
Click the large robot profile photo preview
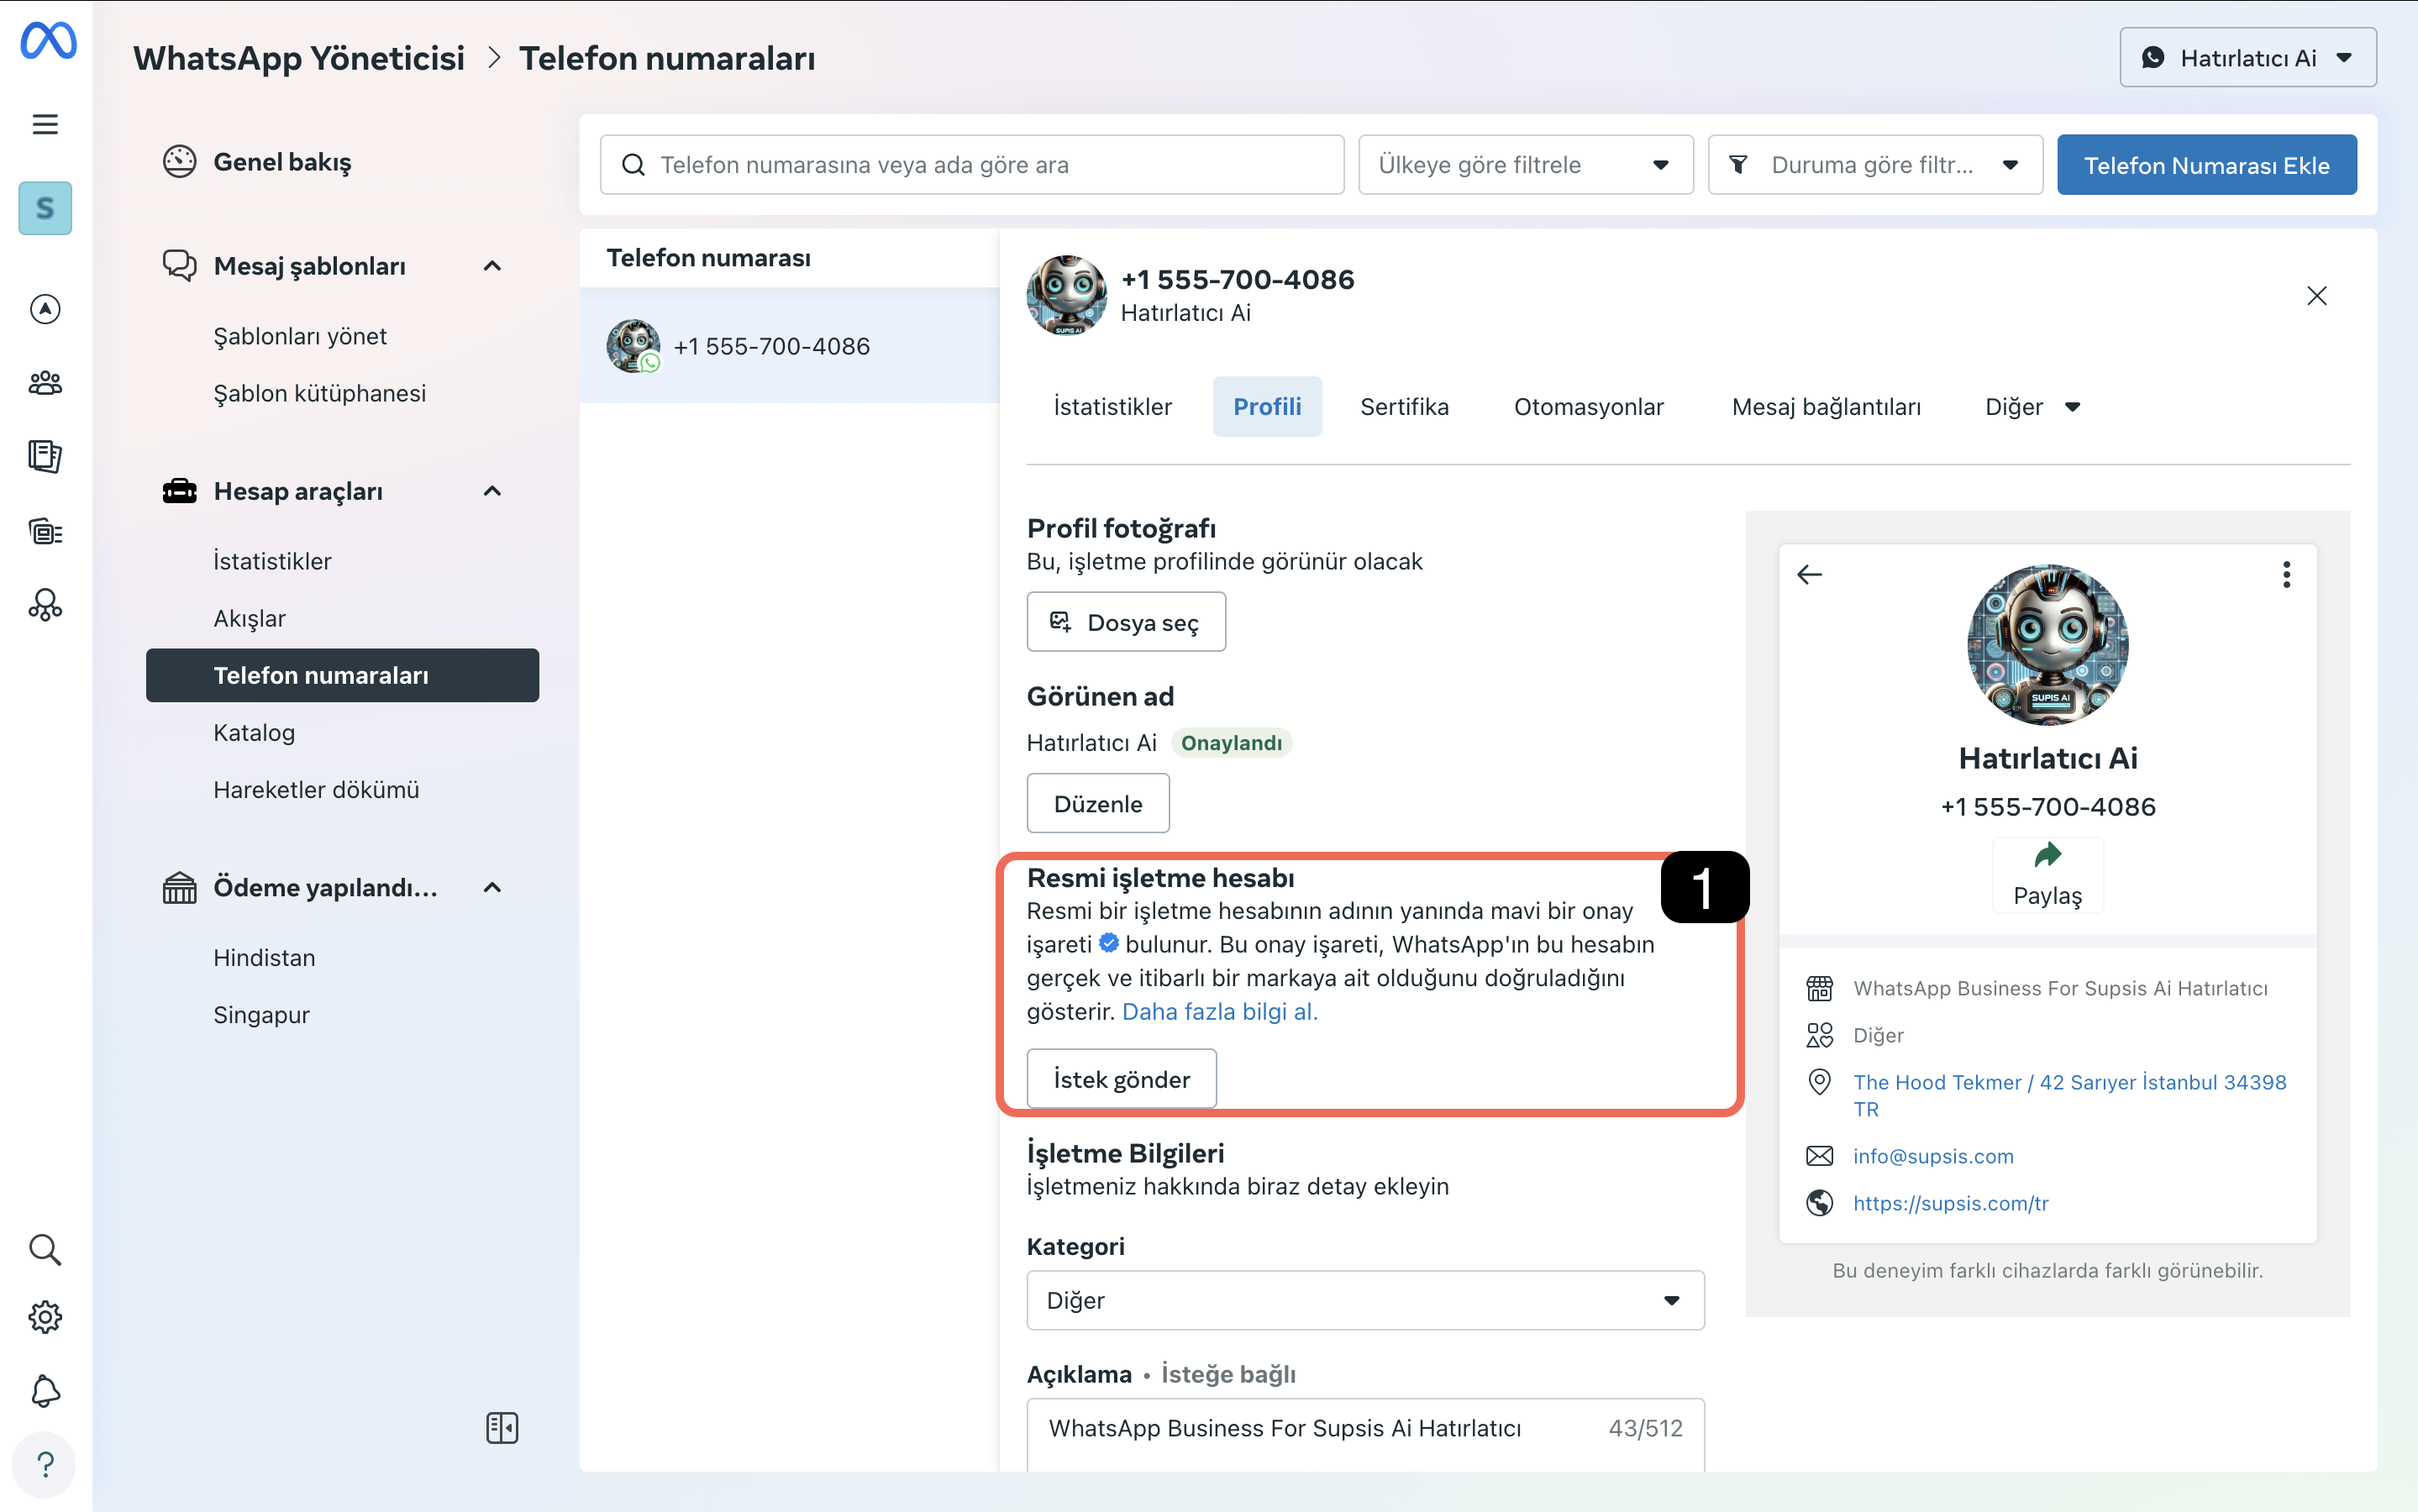(2048, 645)
